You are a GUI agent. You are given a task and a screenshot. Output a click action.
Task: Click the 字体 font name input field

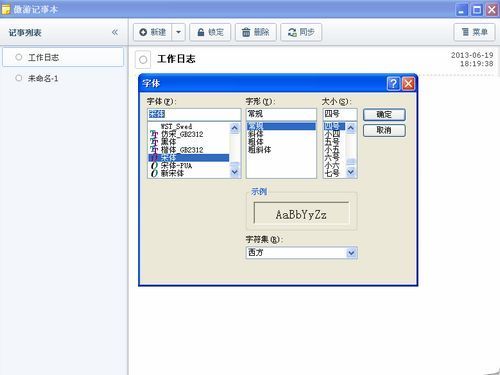194,114
